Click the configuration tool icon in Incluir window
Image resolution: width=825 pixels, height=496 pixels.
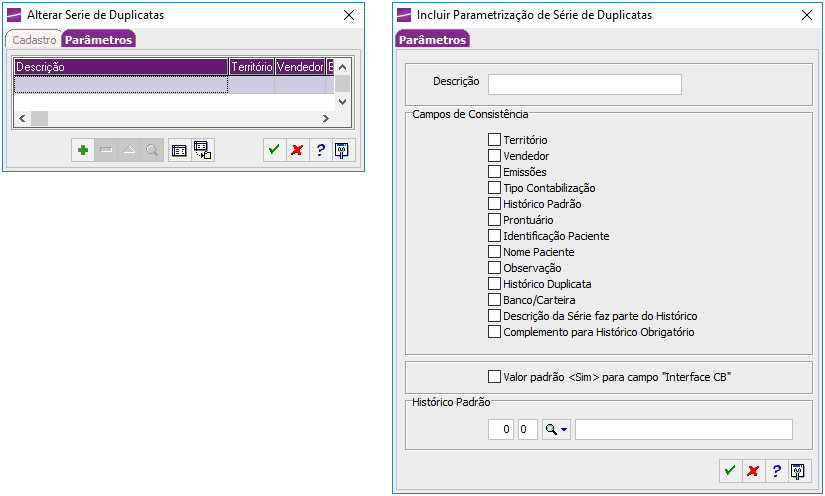click(798, 471)
